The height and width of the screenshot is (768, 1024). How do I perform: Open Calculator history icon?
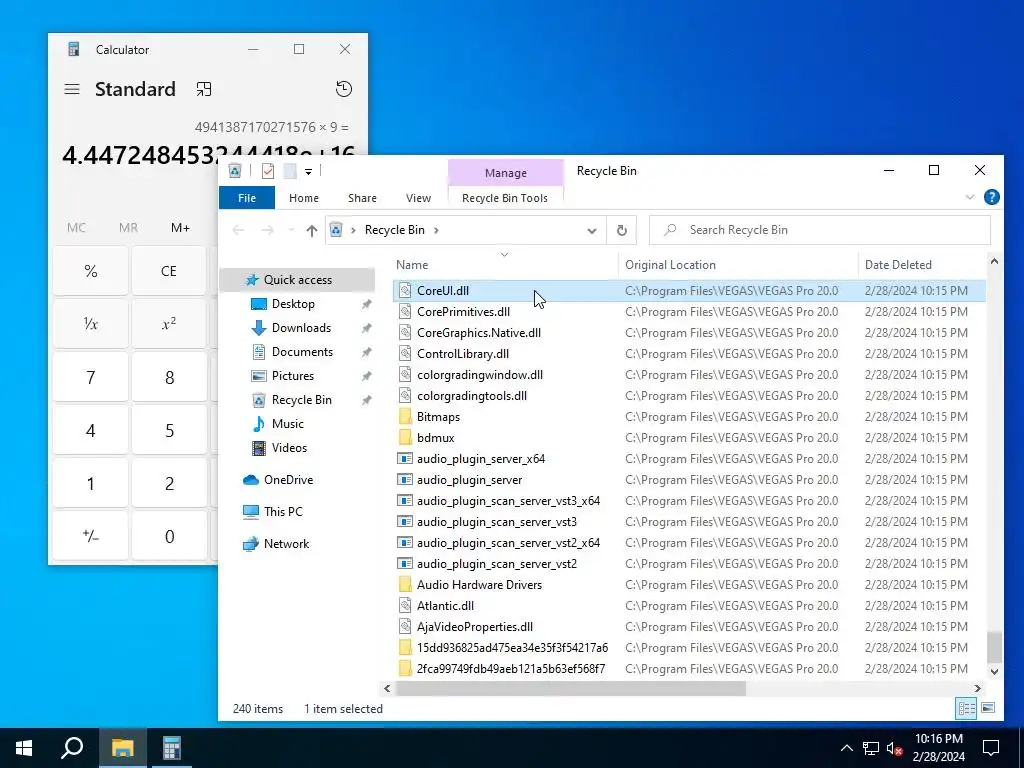344,89
